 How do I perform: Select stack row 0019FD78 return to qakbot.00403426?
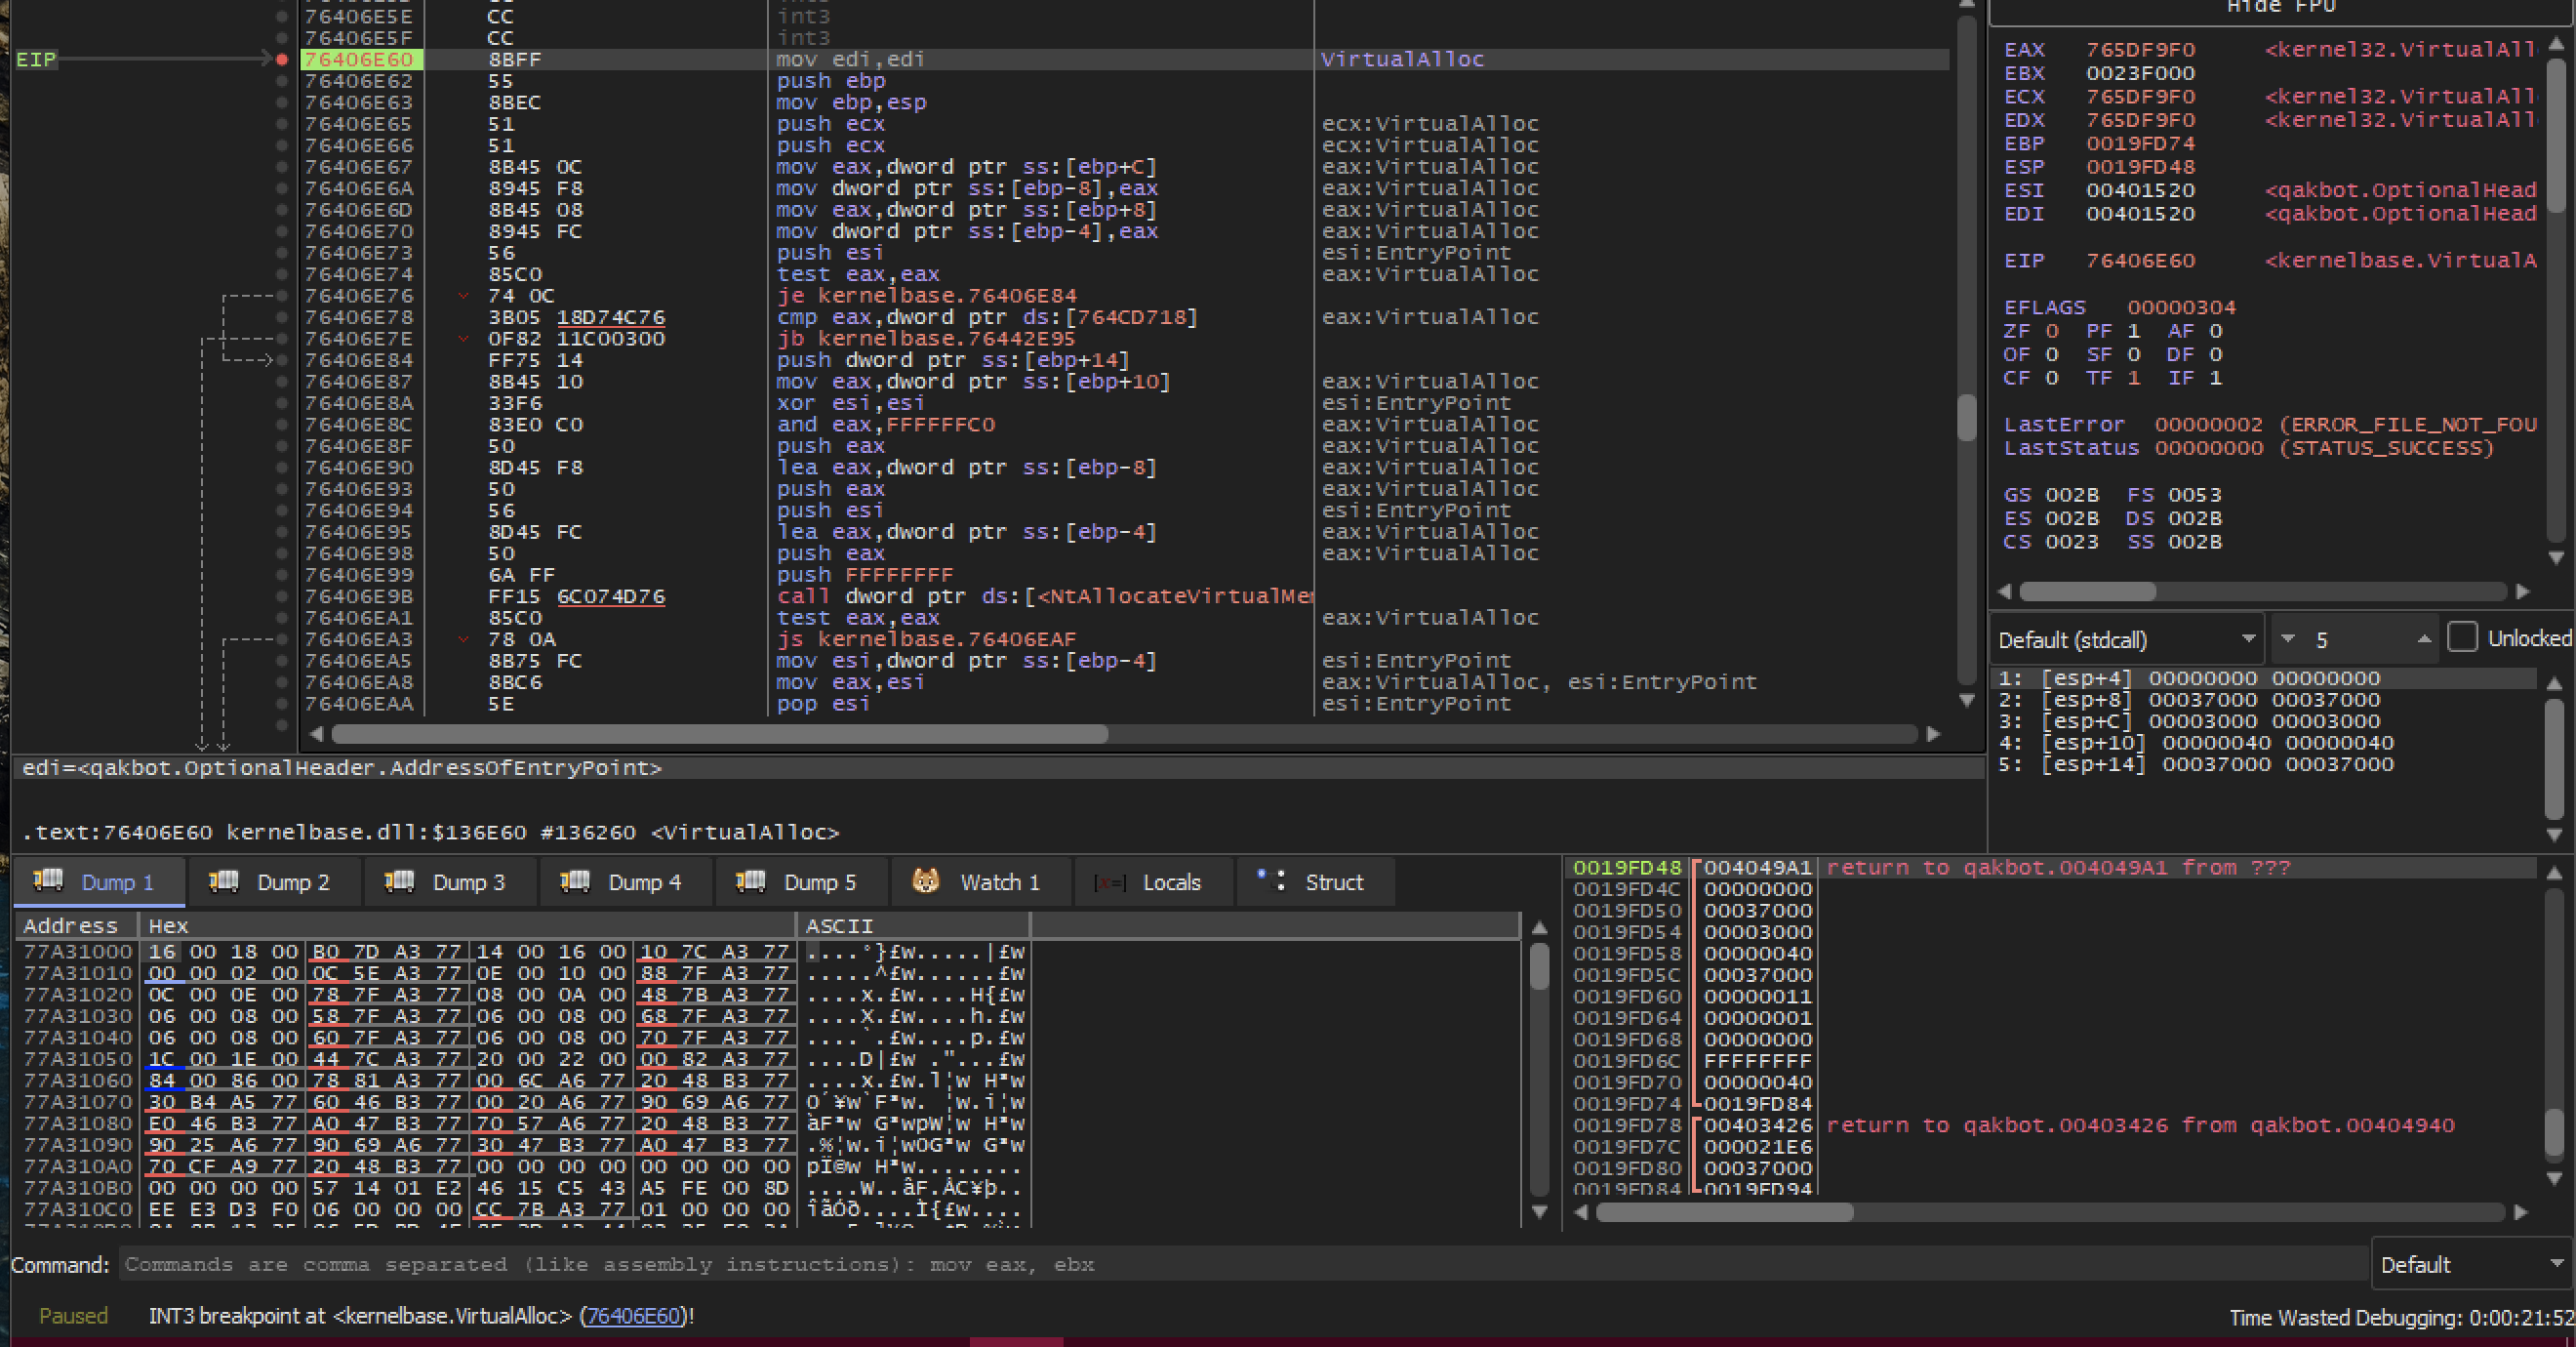2052,1125
